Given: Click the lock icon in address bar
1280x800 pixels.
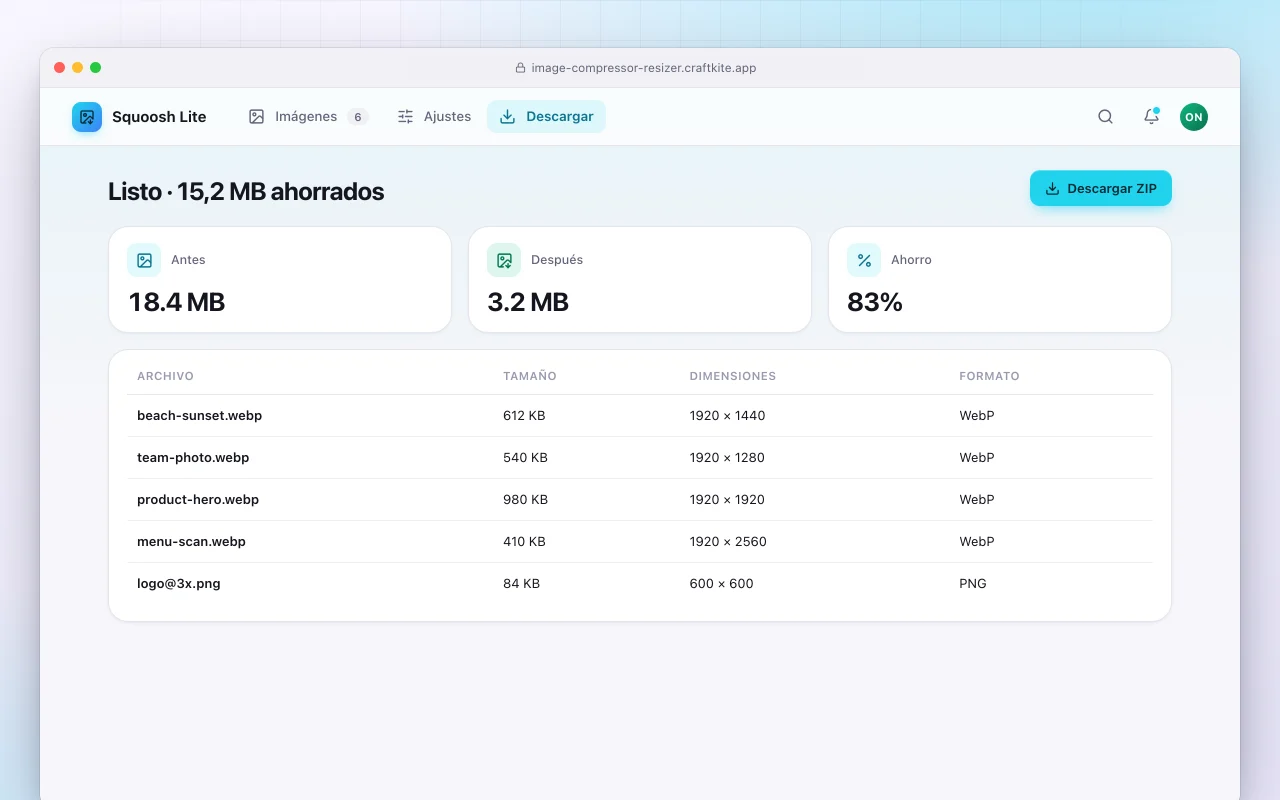Looking at the screenshot, I should [520, 68].
